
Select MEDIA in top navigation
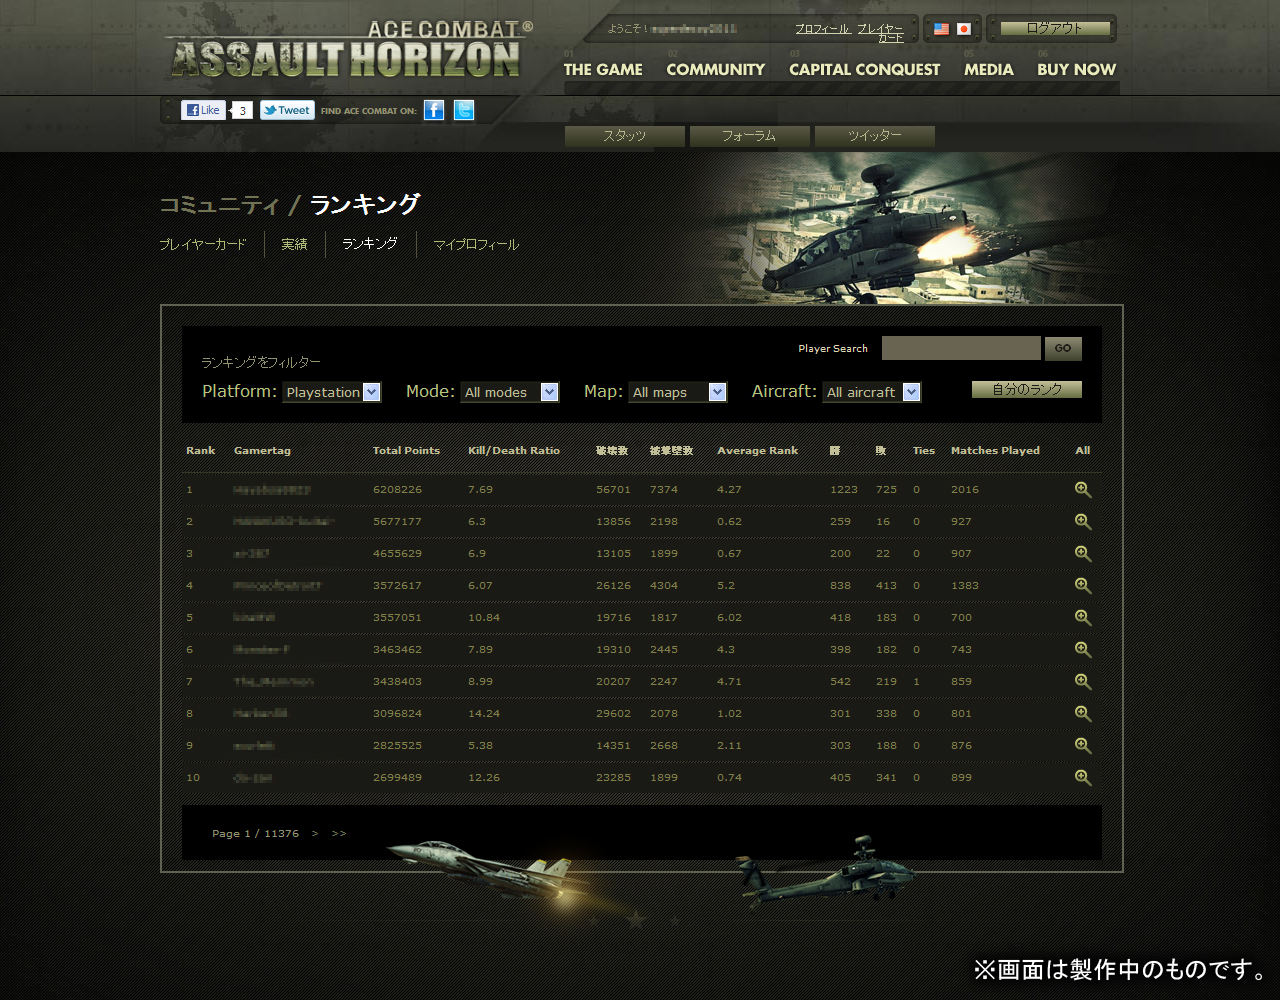pyautogui.click(x=989, y=69)
